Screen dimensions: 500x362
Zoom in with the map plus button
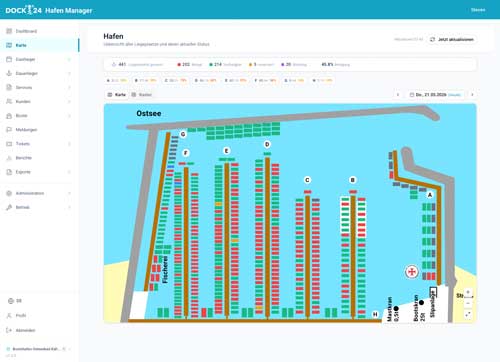click(468, 292)
